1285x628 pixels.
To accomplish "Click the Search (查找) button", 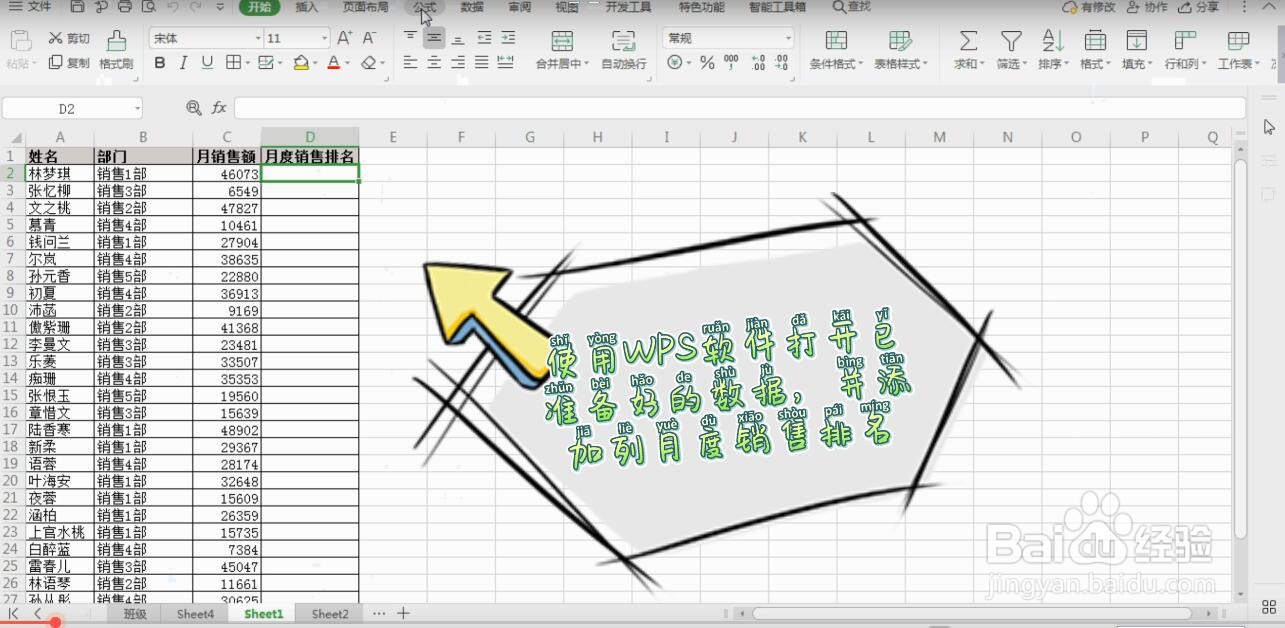I will (x=852, y=7).
